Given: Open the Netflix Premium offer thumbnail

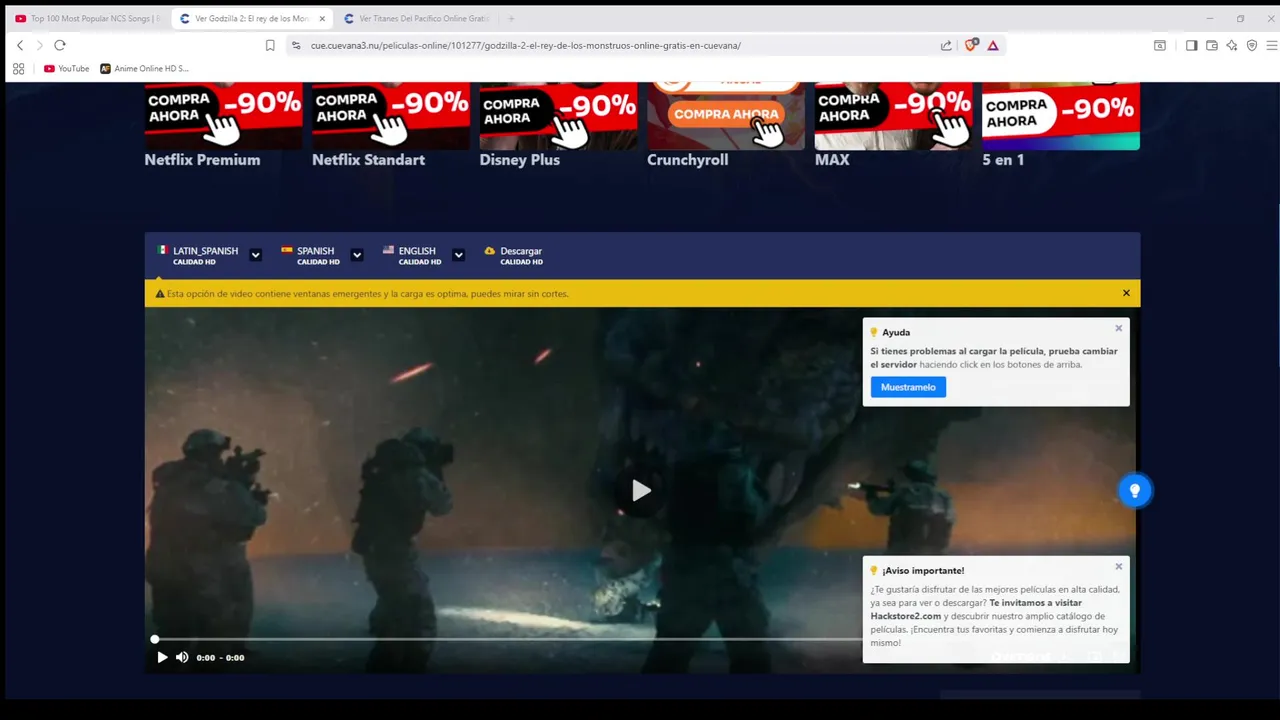Looking at the screenshot, I should point(223,116).
